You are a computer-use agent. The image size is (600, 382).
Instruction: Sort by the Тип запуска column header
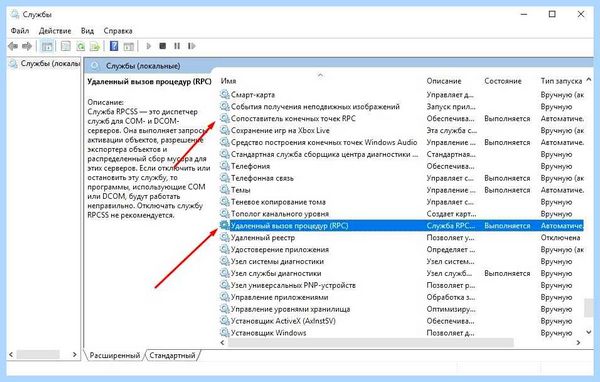[x=561, y=81]
